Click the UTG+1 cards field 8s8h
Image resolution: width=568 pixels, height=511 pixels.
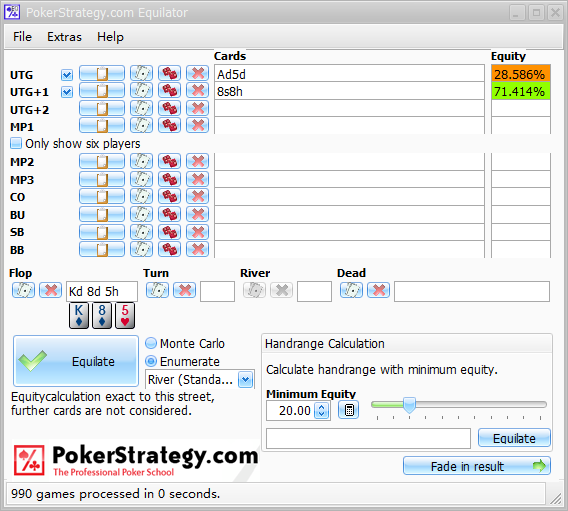pyautogui.click(x=349, y=91)
